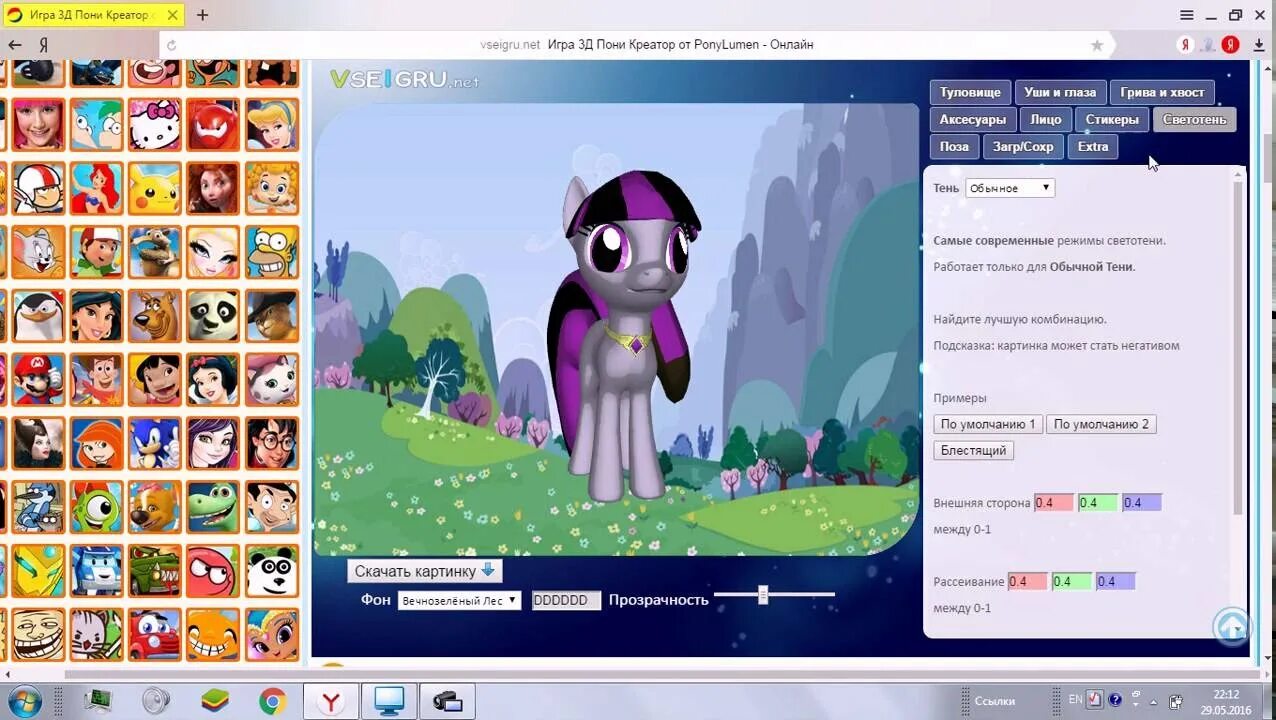1276x720 pixels.
Task: Switch to the Грива и хвост tab
Action: pyautogui.click(x=1162, y=92)
